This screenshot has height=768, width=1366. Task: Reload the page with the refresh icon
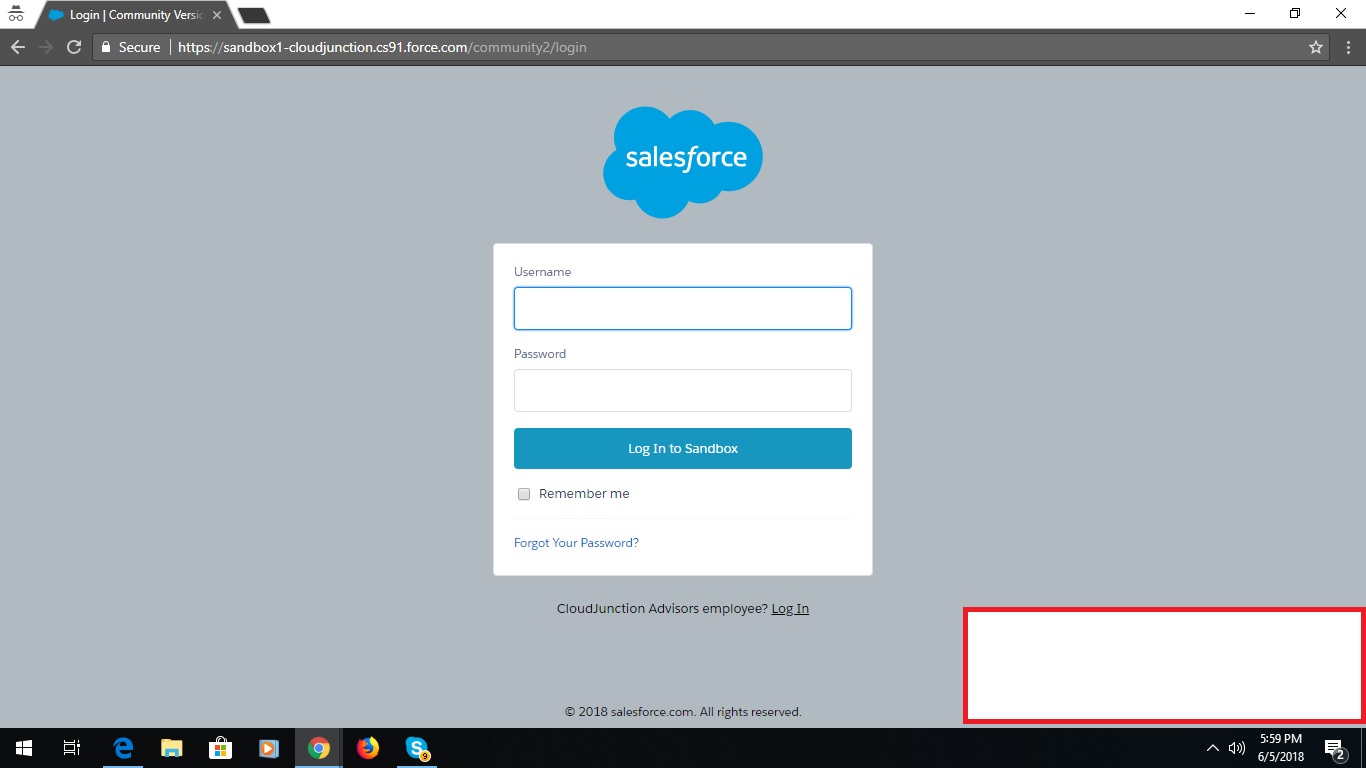pos(74,46)
